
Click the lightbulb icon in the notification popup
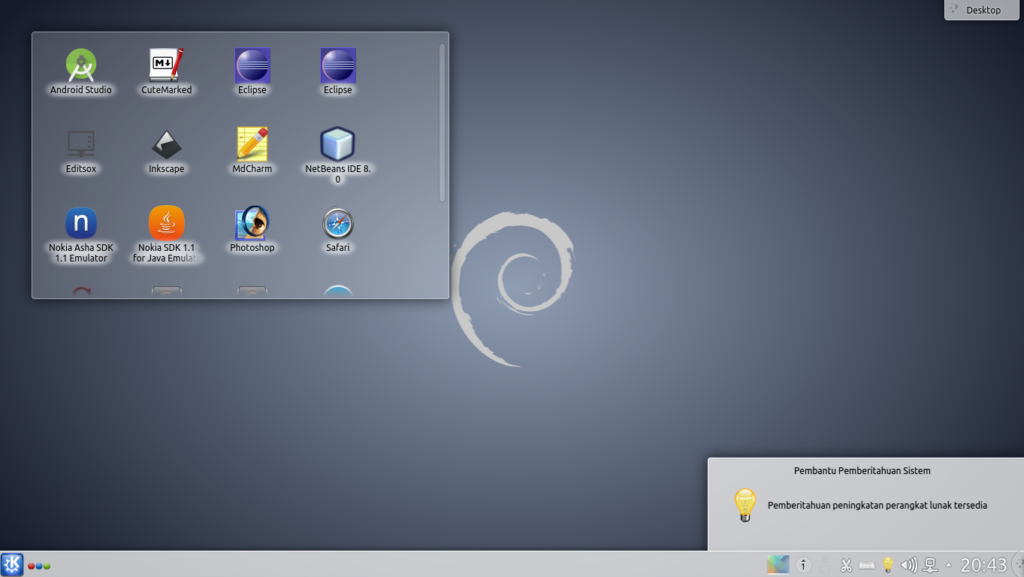(744, 505)
